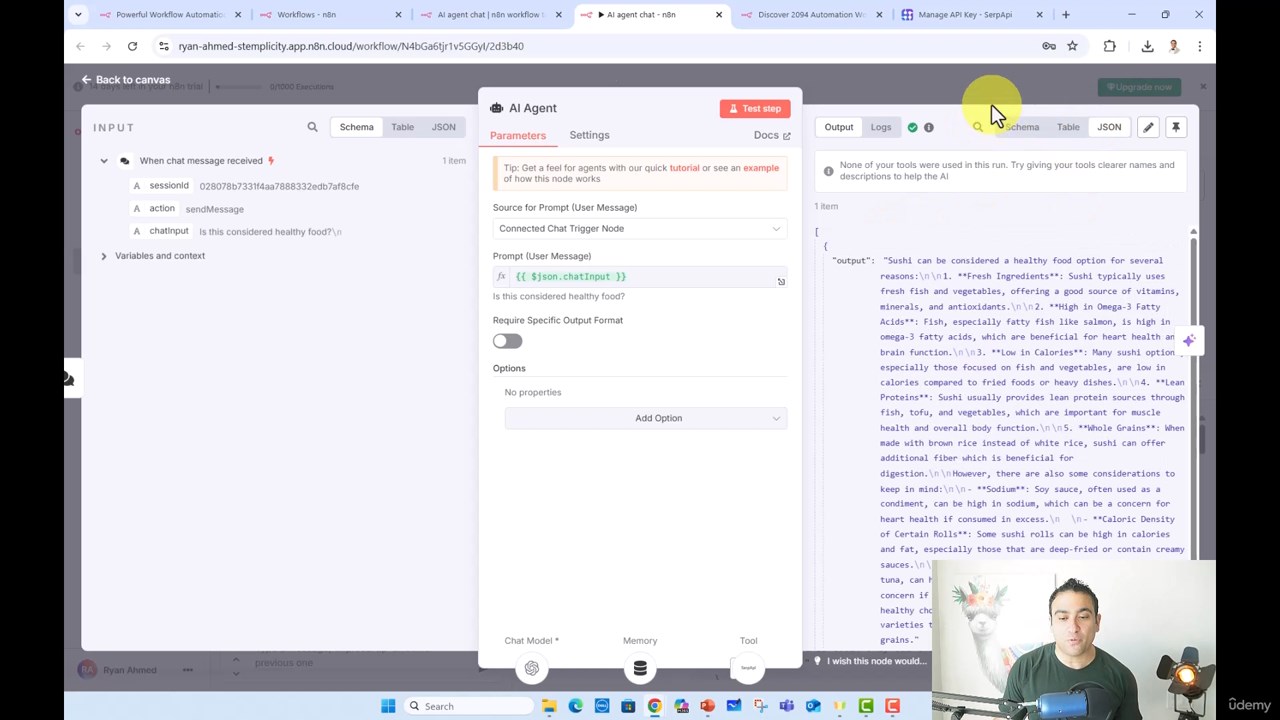This screenshot has height=720, width=1280.
Task: Toggle Require Specific Output Format switch
Action: (507, 341)
